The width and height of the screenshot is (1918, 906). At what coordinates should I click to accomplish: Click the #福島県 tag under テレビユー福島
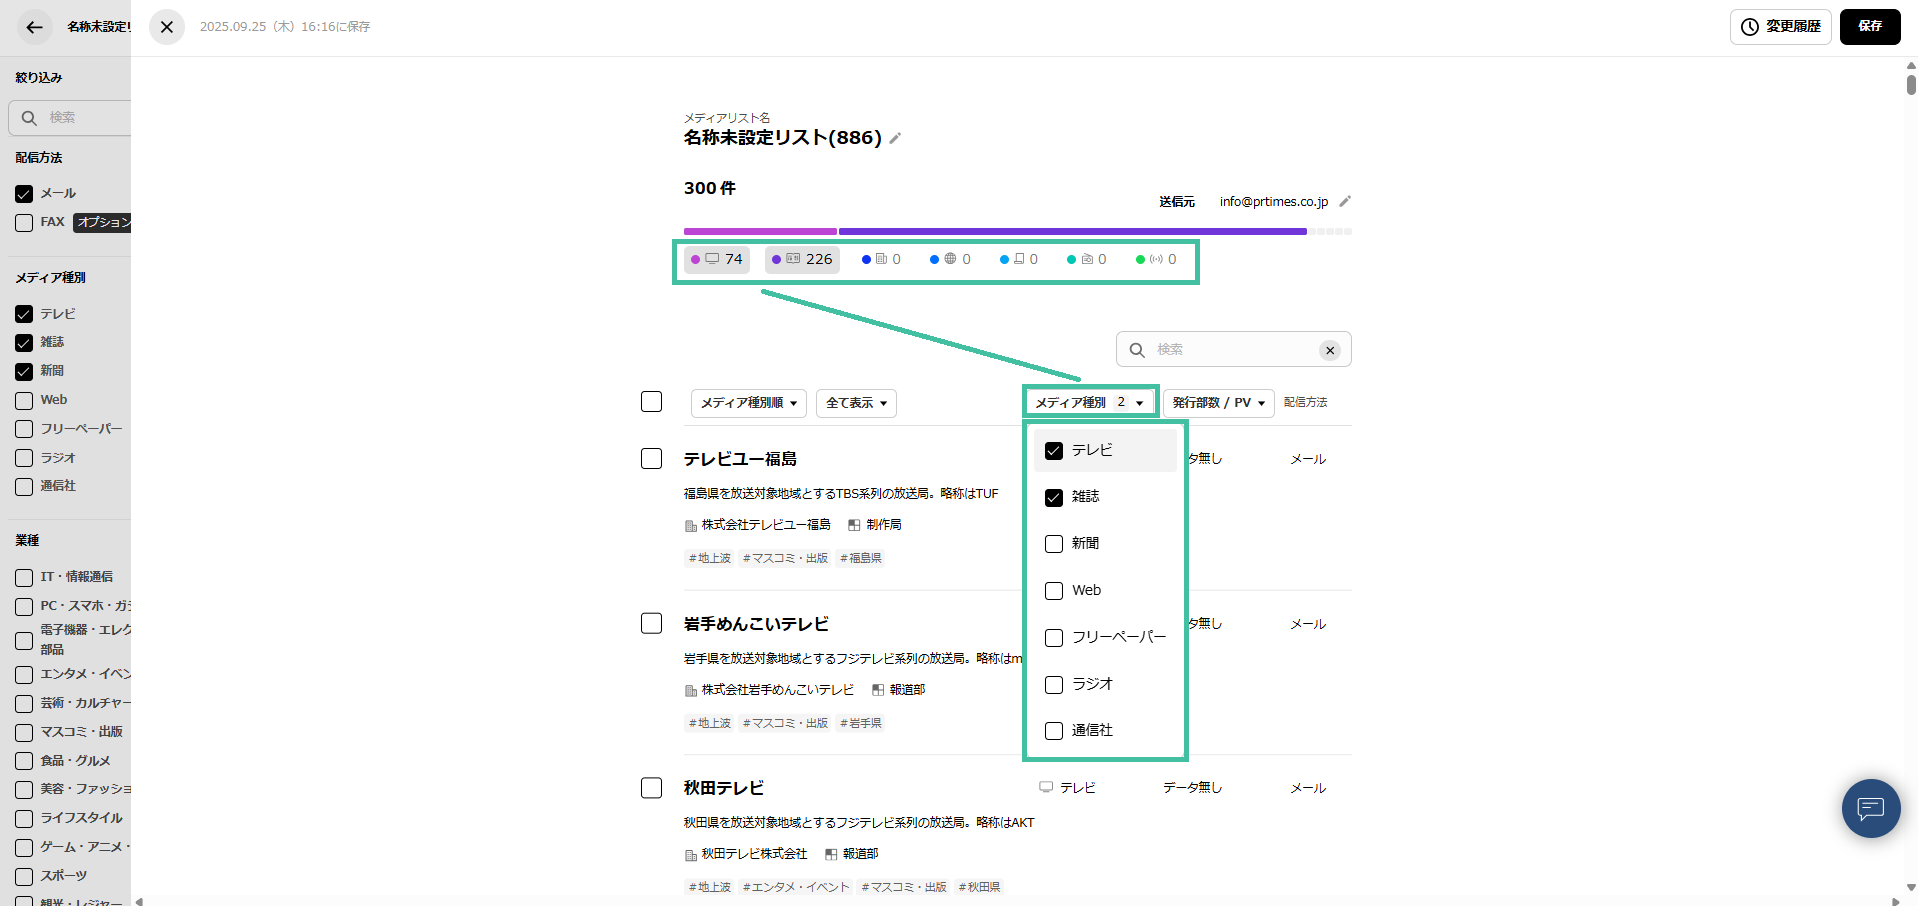(859, 558)
